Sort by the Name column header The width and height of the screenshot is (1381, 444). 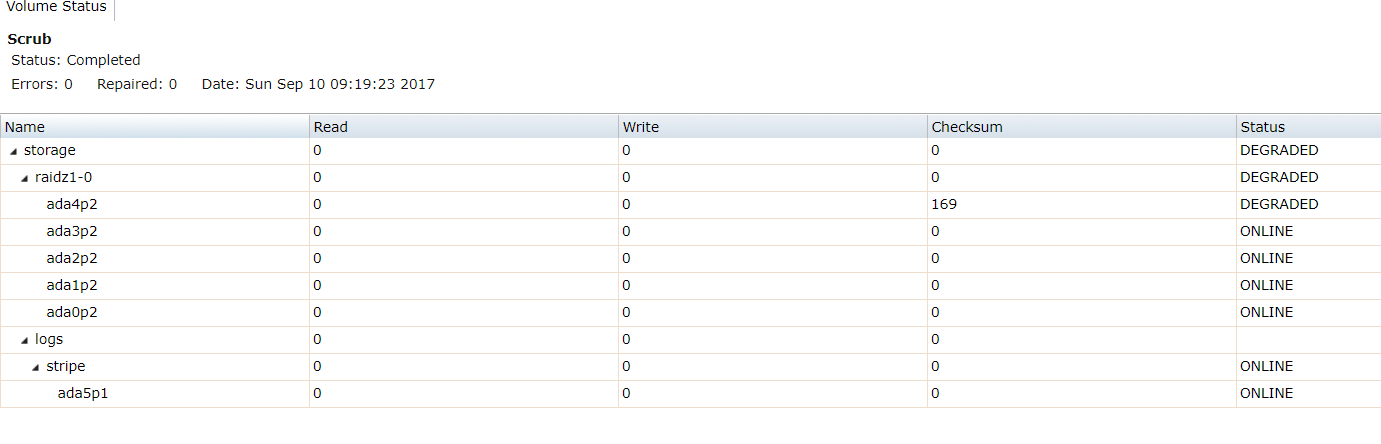pyautogui.click(x=155, y=127)
